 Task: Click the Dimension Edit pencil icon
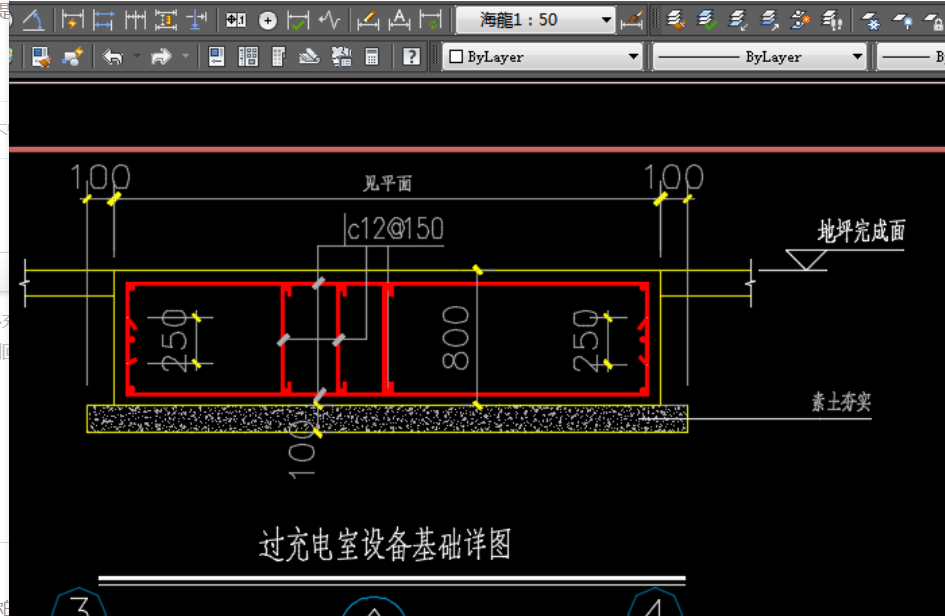point(368,20)
